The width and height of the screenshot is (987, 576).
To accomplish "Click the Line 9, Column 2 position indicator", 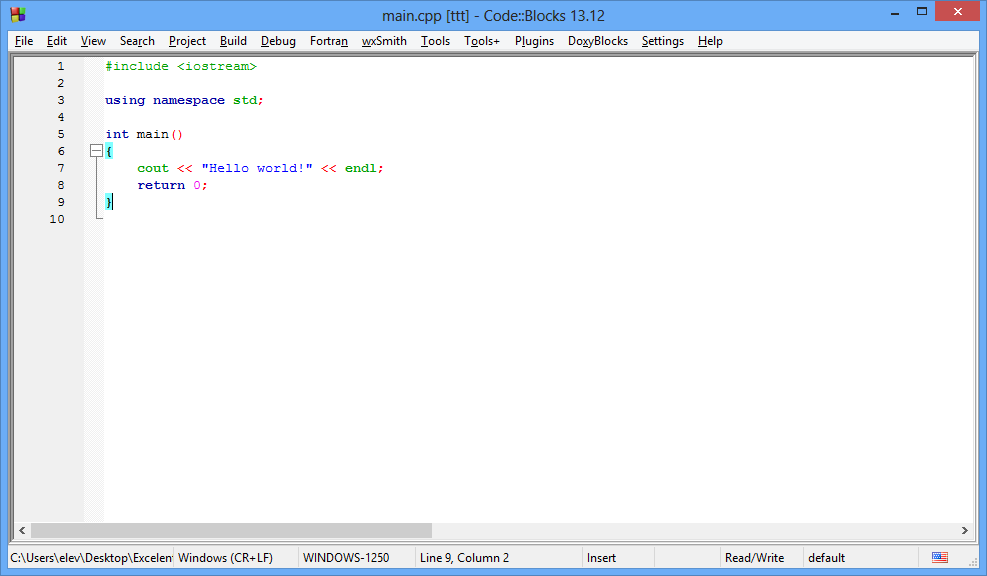I will [465, 558].
